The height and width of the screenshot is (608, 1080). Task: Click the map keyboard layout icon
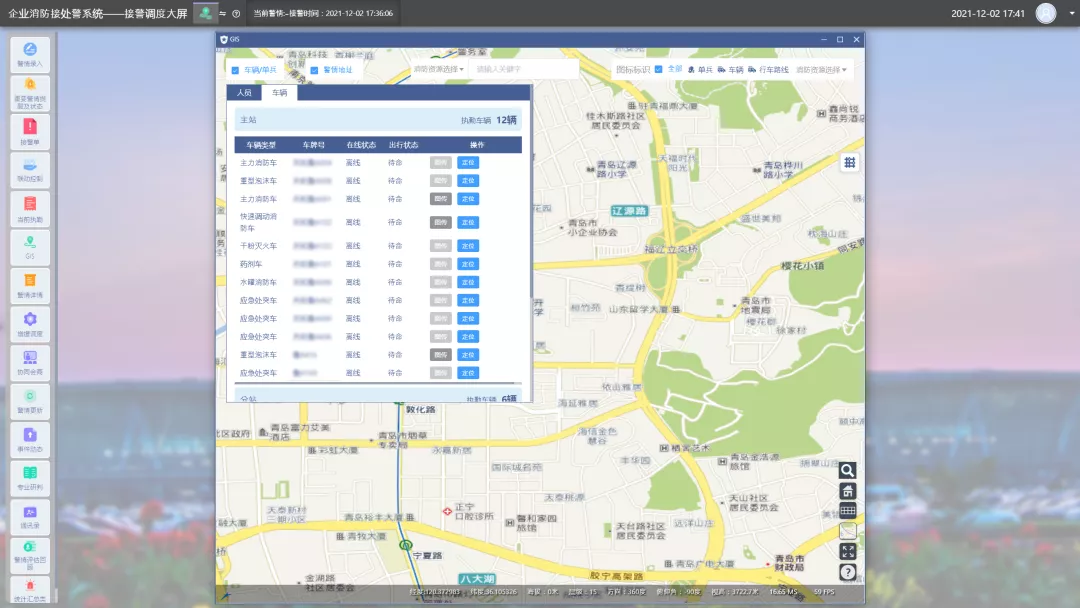pyautogui.click(x=847, y=511)
